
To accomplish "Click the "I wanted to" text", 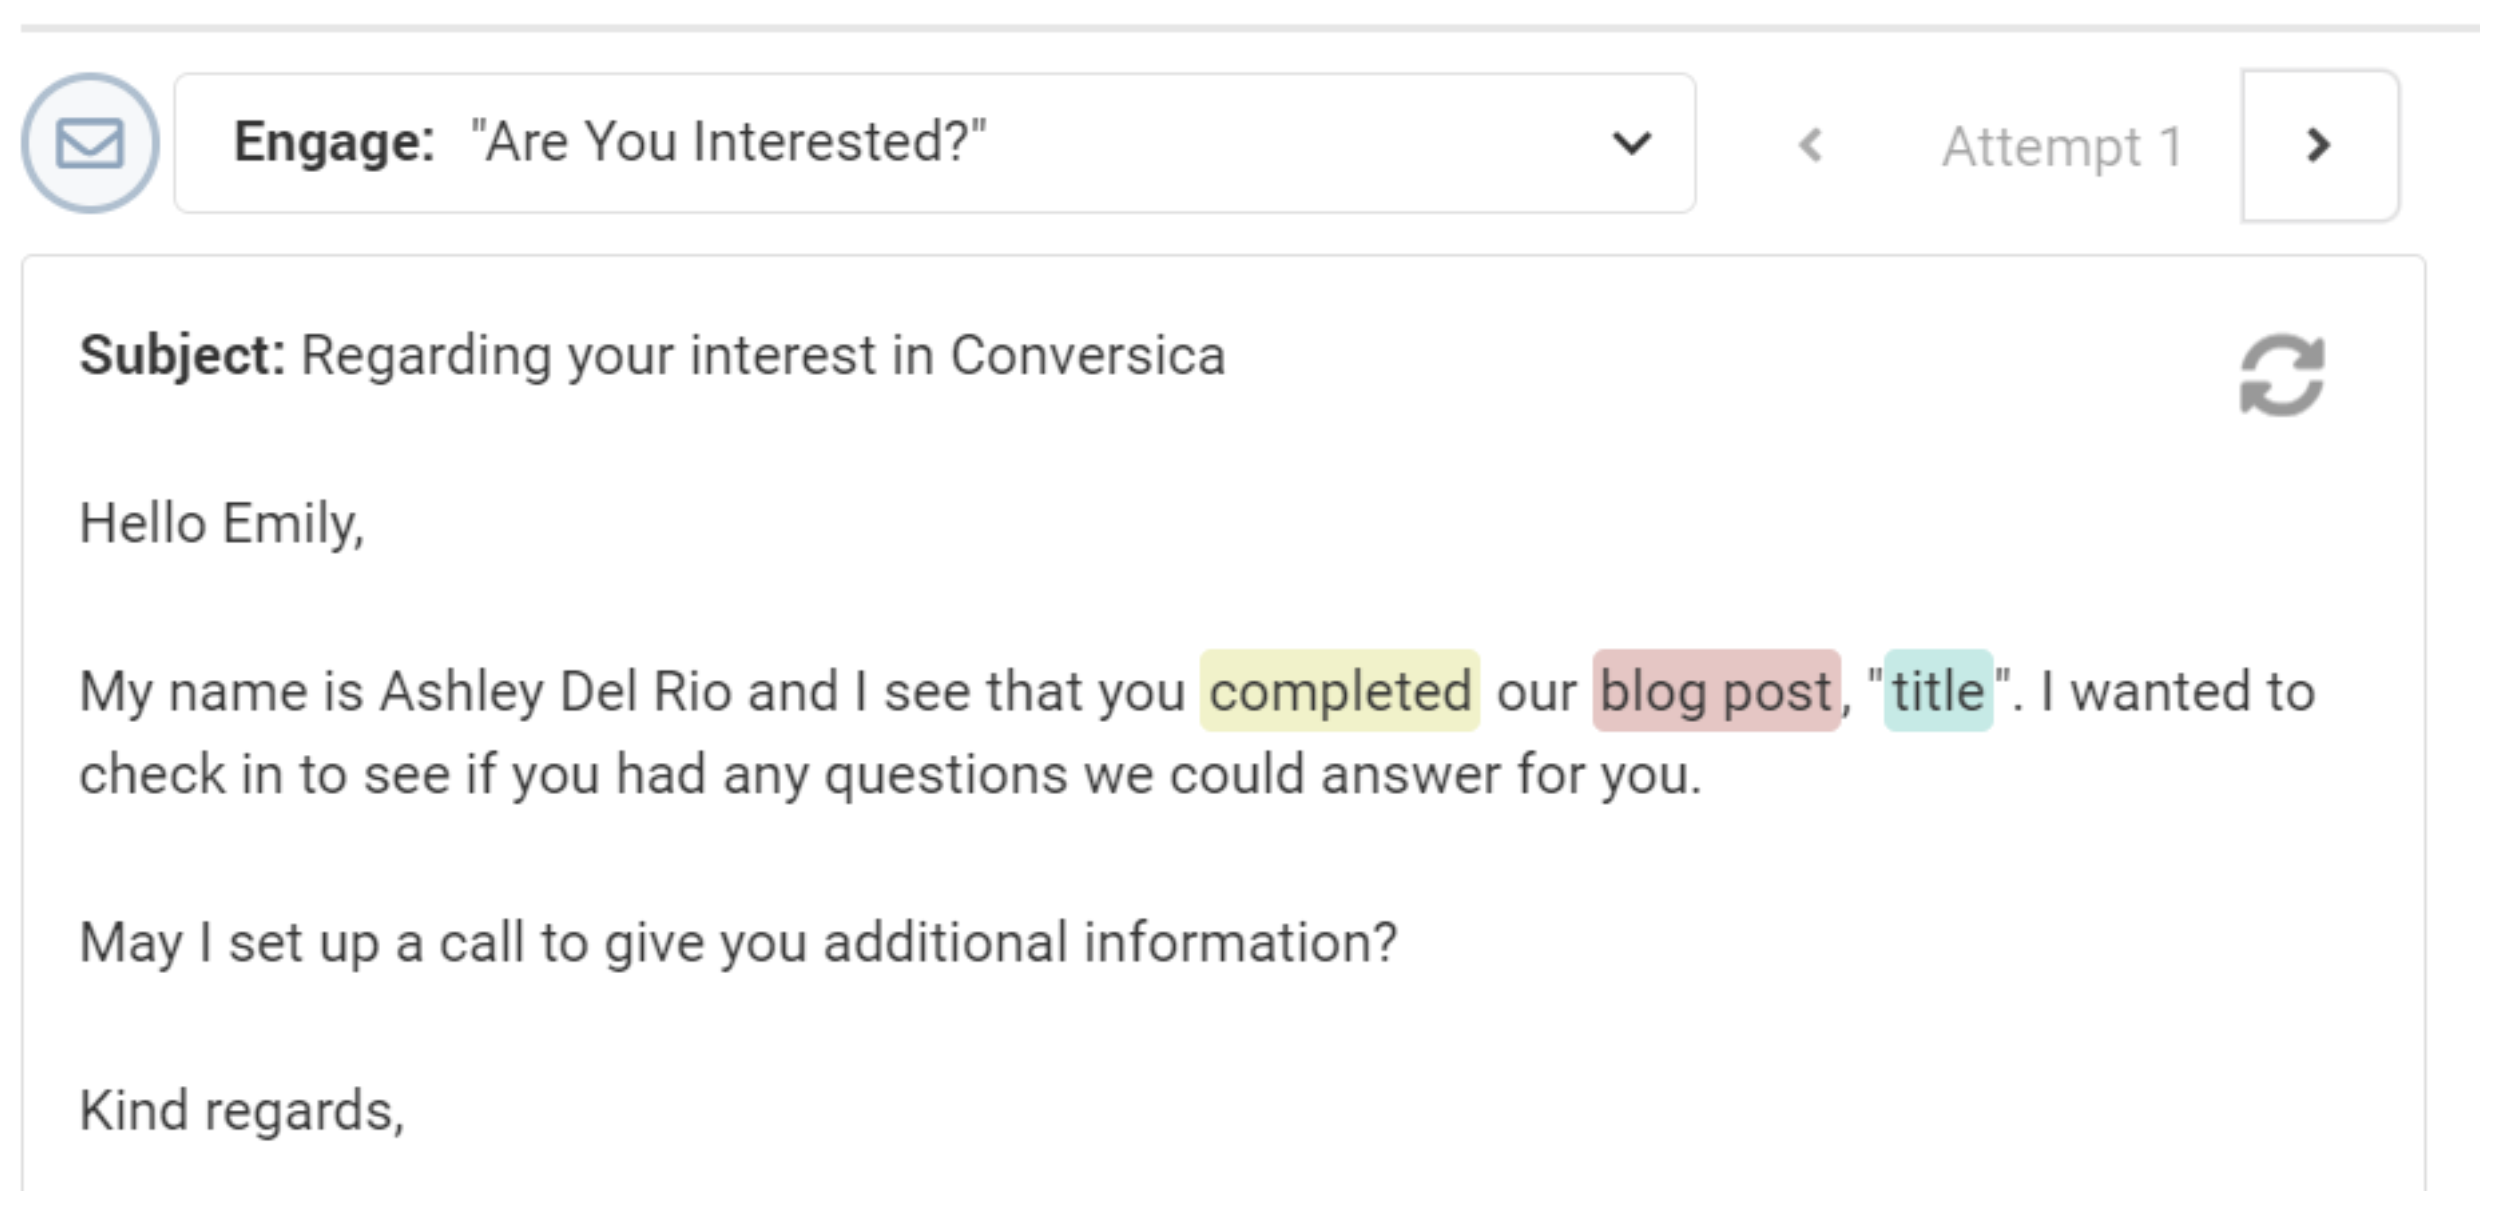I will point(2177,691).
